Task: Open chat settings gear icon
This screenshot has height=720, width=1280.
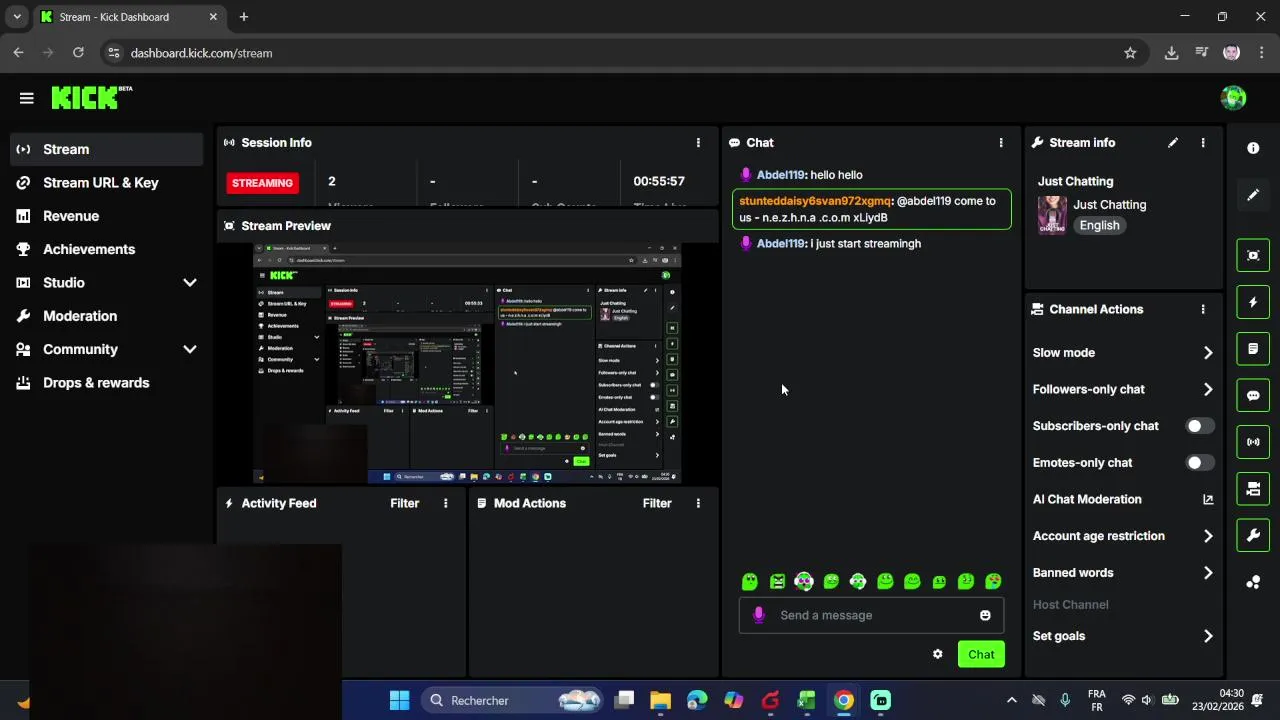Action: pyautogui.click(x=938, y=654)
